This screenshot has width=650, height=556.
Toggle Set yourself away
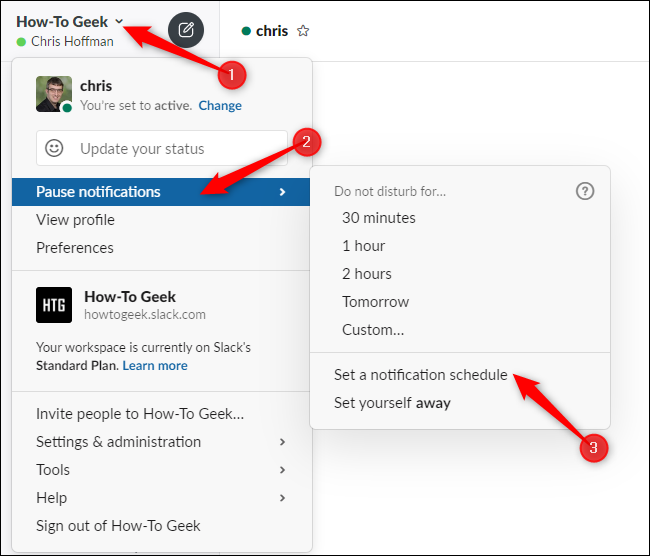click(x=392, y=403)
